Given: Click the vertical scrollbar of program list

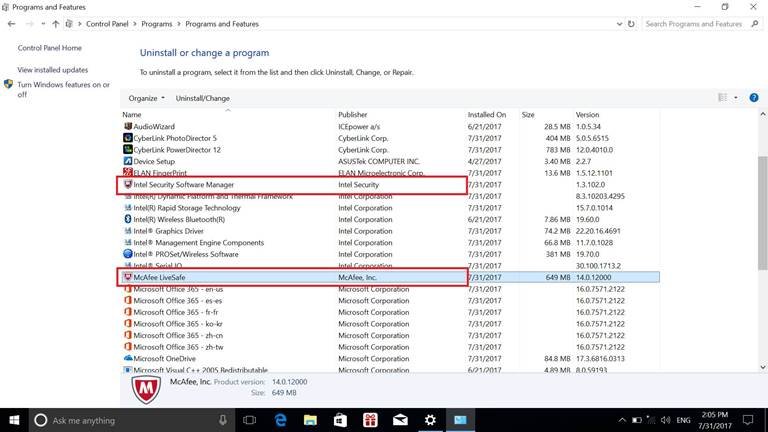Looking at the screenshot, I should pyautogui.click(x=762, y=200).
